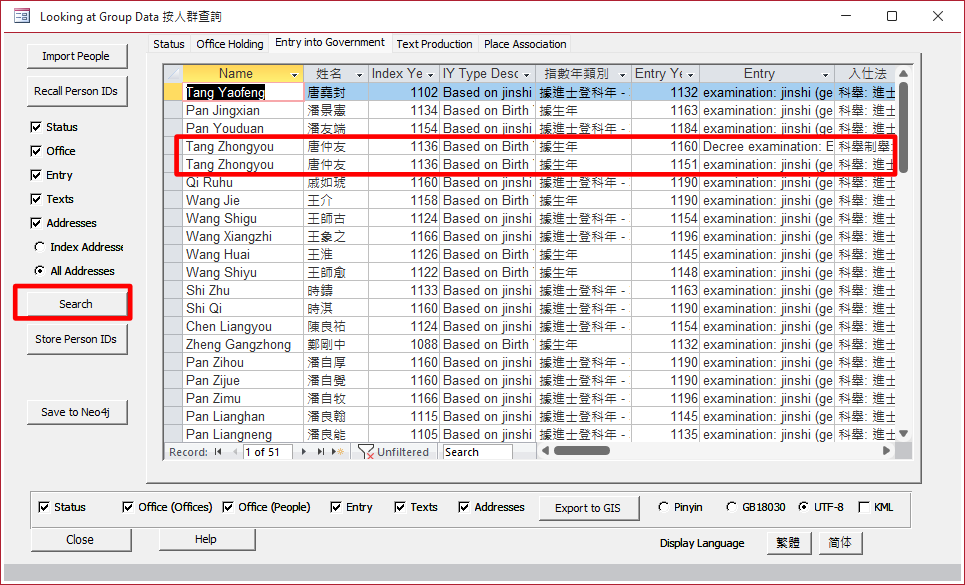
Task: Click the form icon in title bar
Action: 20,16
